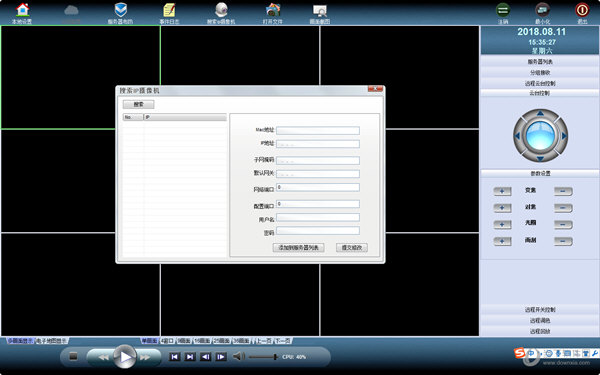Select the 9画面 nine-view layout

click(x=184, y=341)
